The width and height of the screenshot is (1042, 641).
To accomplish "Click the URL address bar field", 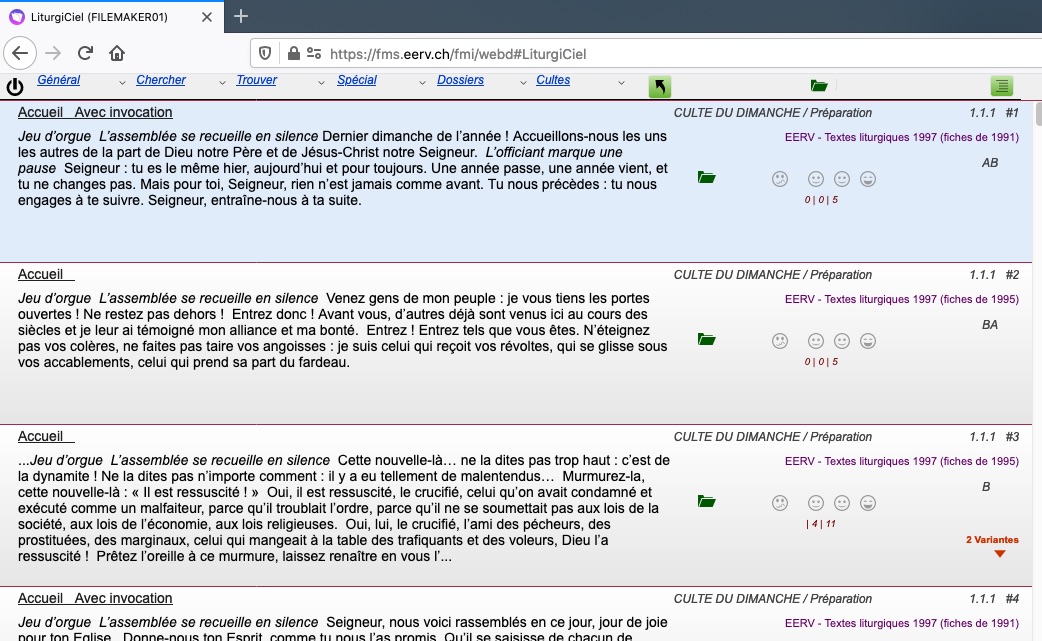I will point(645,54).
